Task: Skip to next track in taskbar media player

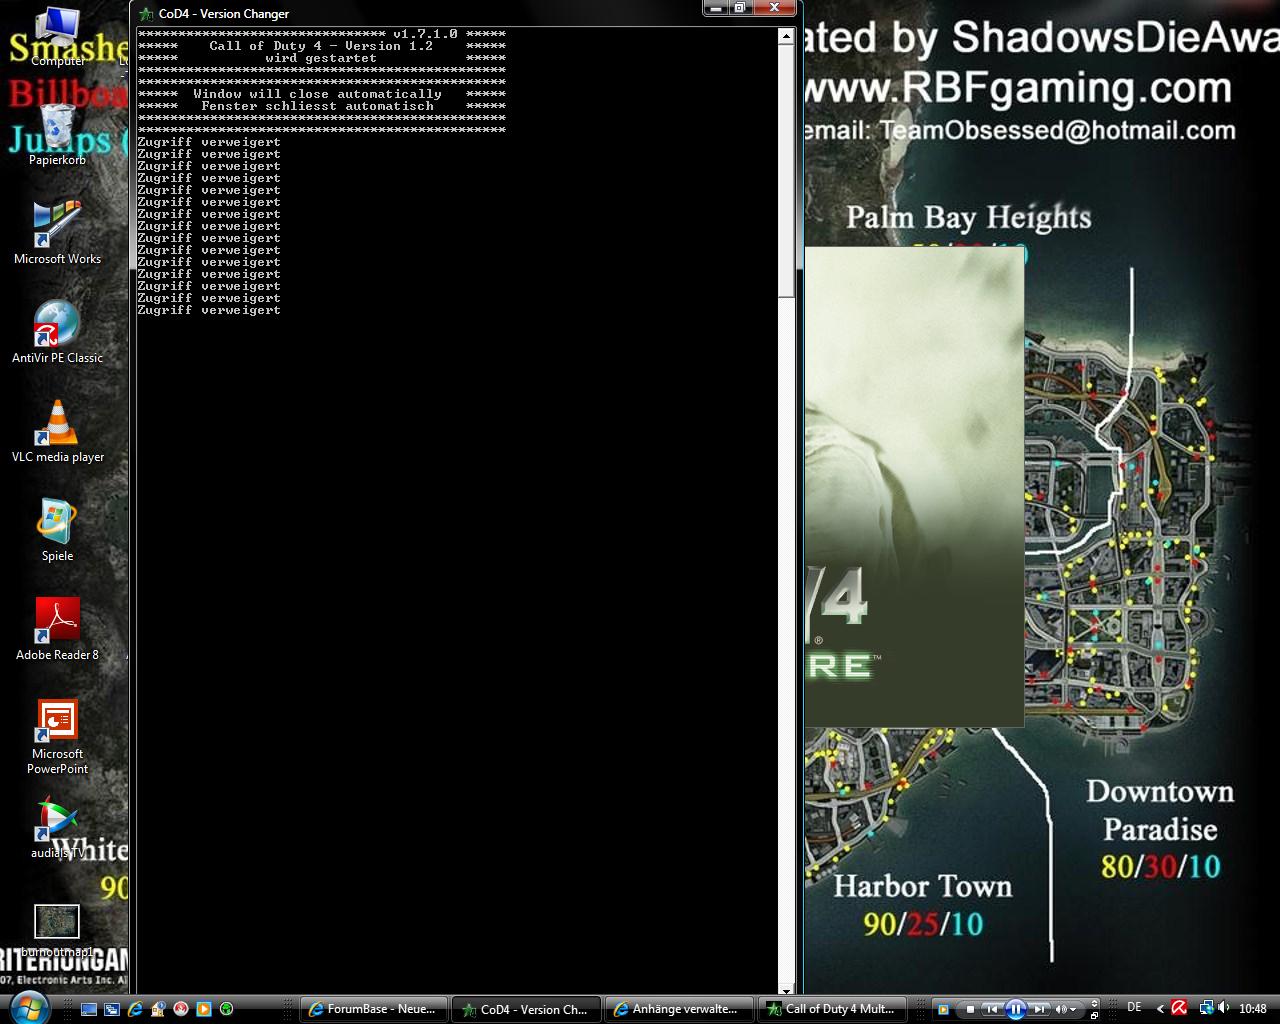Action: click(x=1039, y=1009)
